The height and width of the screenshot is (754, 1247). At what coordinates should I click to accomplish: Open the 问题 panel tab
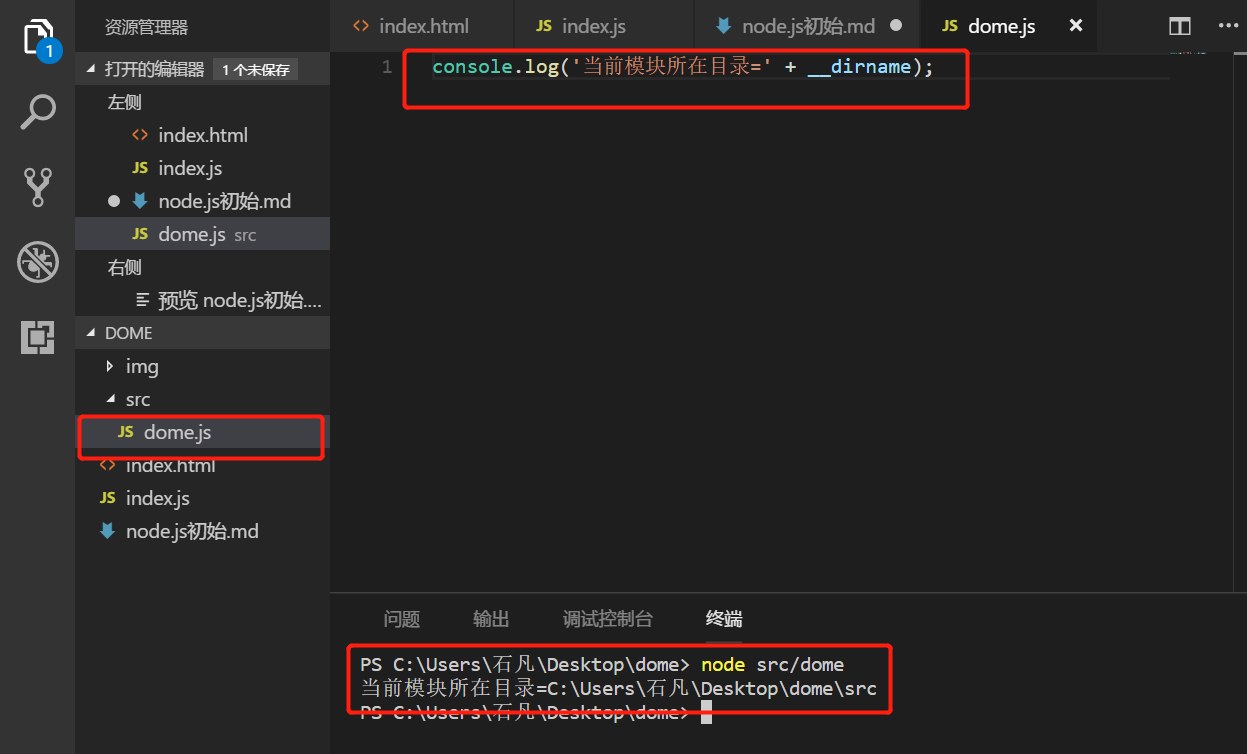coord(402,619)
